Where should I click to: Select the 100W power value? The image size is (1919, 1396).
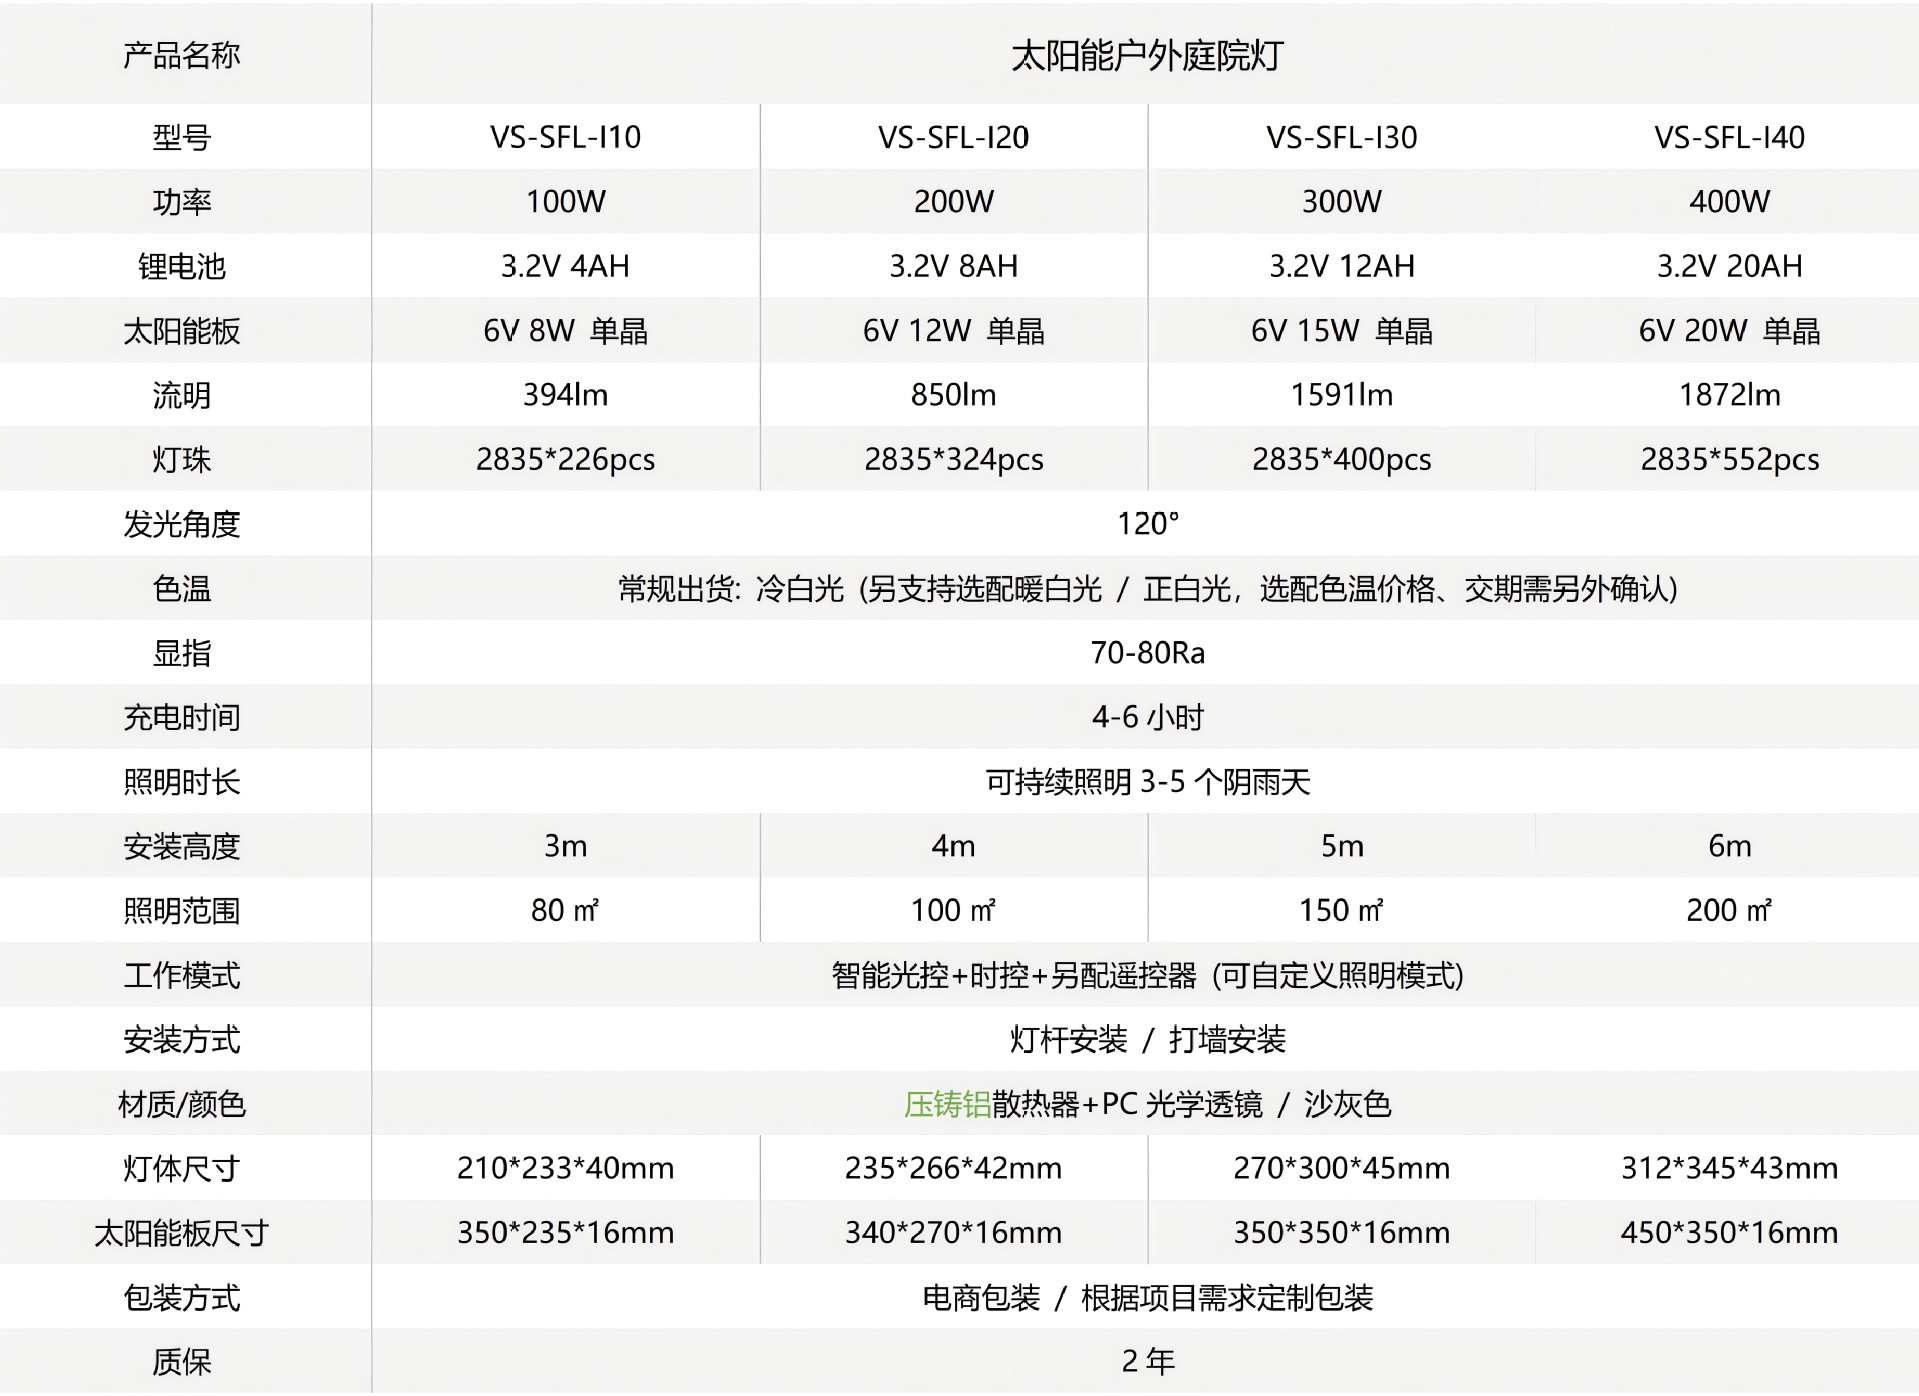(564, 201)
